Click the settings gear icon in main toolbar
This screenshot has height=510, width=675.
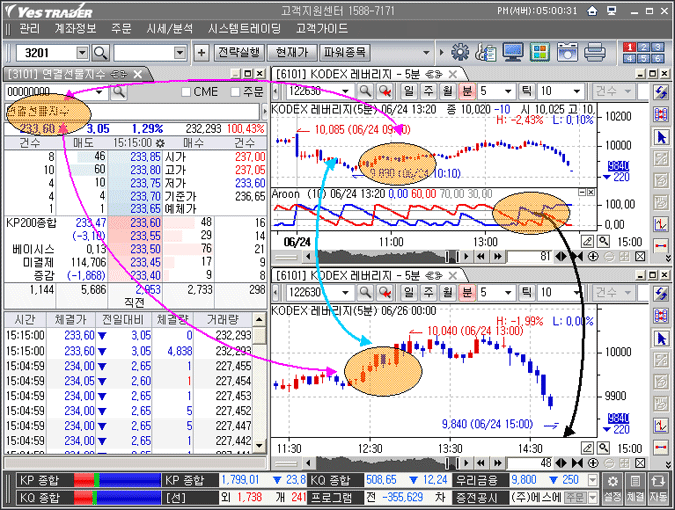click(460, 52)
